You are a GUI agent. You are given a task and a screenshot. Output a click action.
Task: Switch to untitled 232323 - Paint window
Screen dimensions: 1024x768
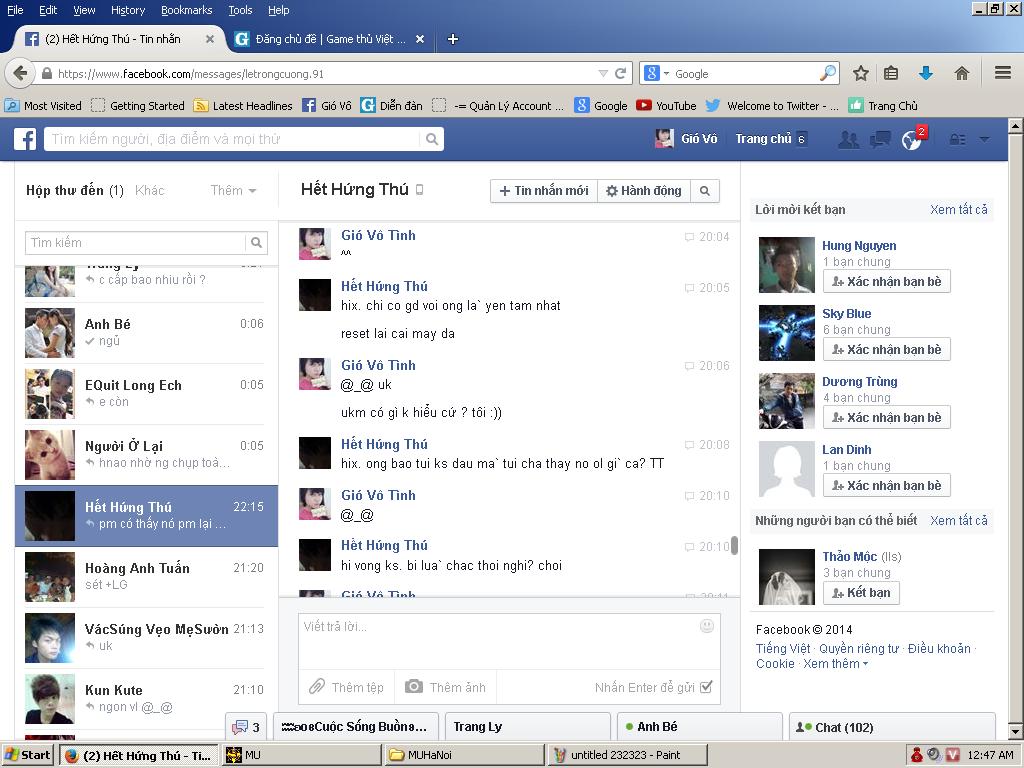(x=627, y=755)
